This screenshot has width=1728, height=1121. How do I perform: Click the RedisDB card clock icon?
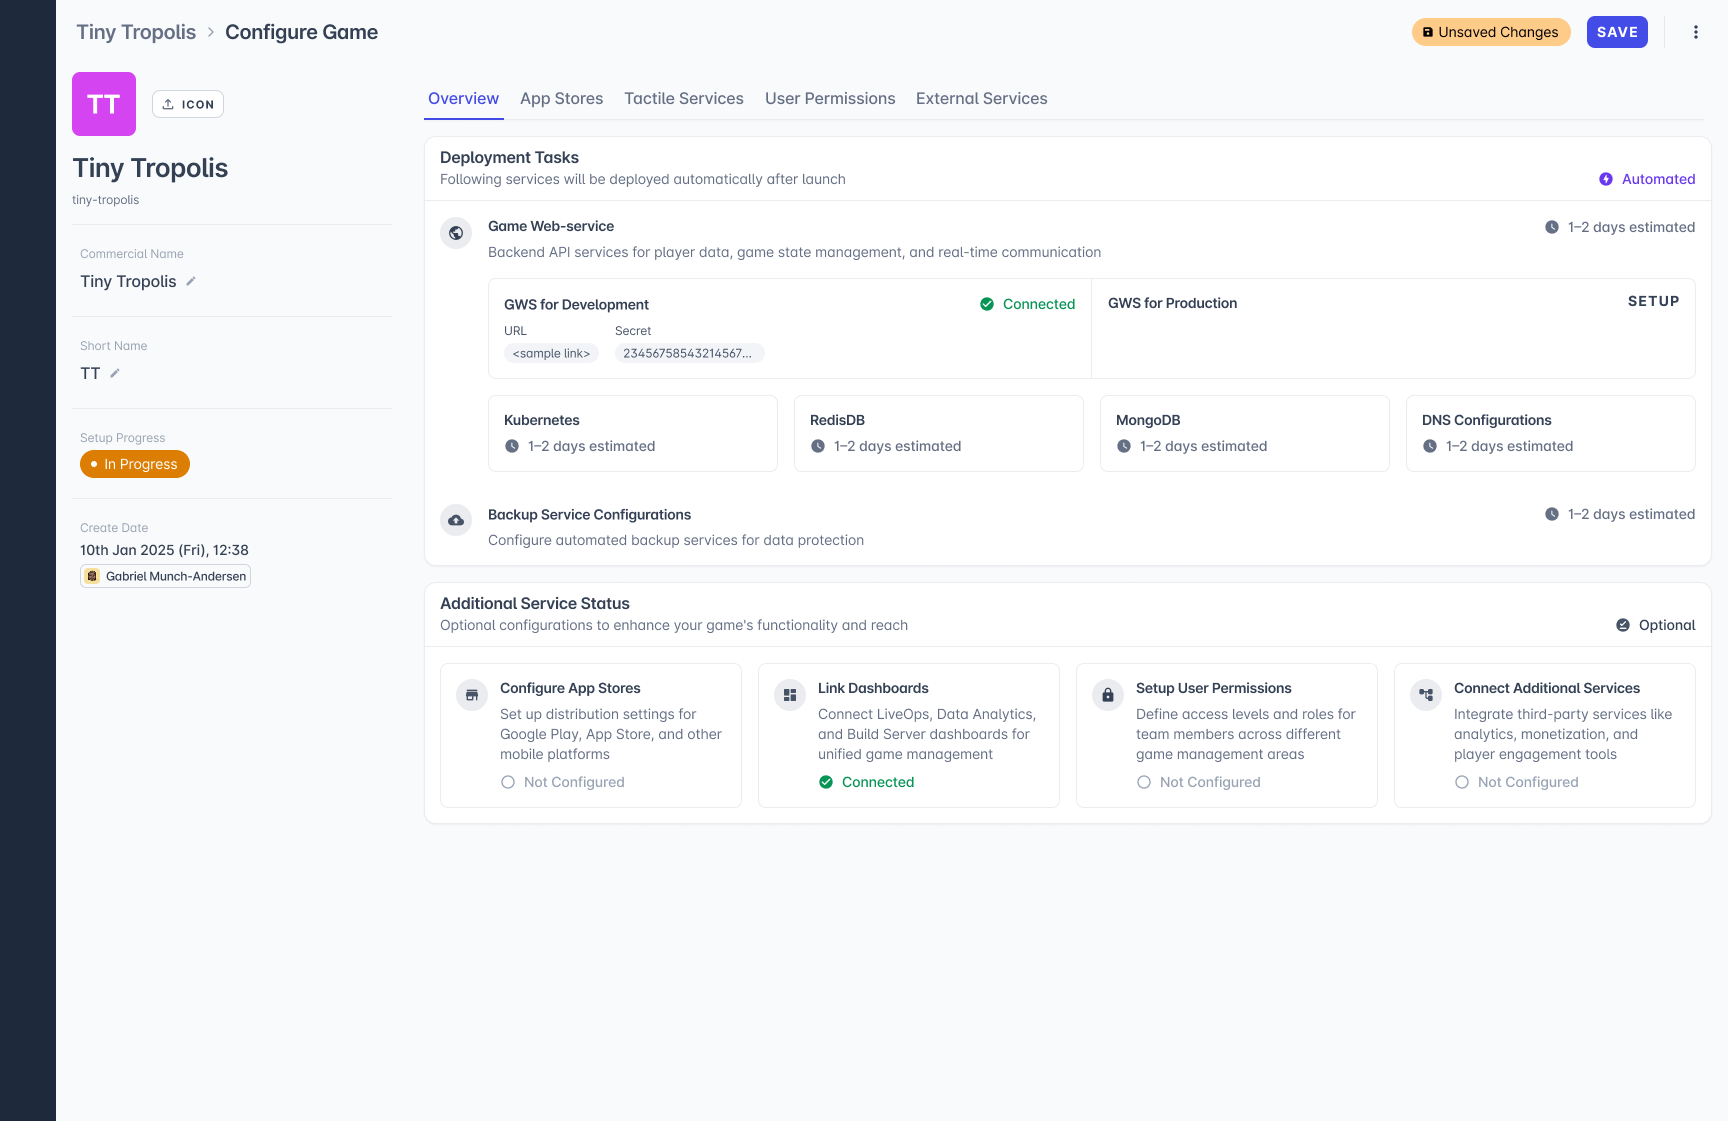coord(818,446)
